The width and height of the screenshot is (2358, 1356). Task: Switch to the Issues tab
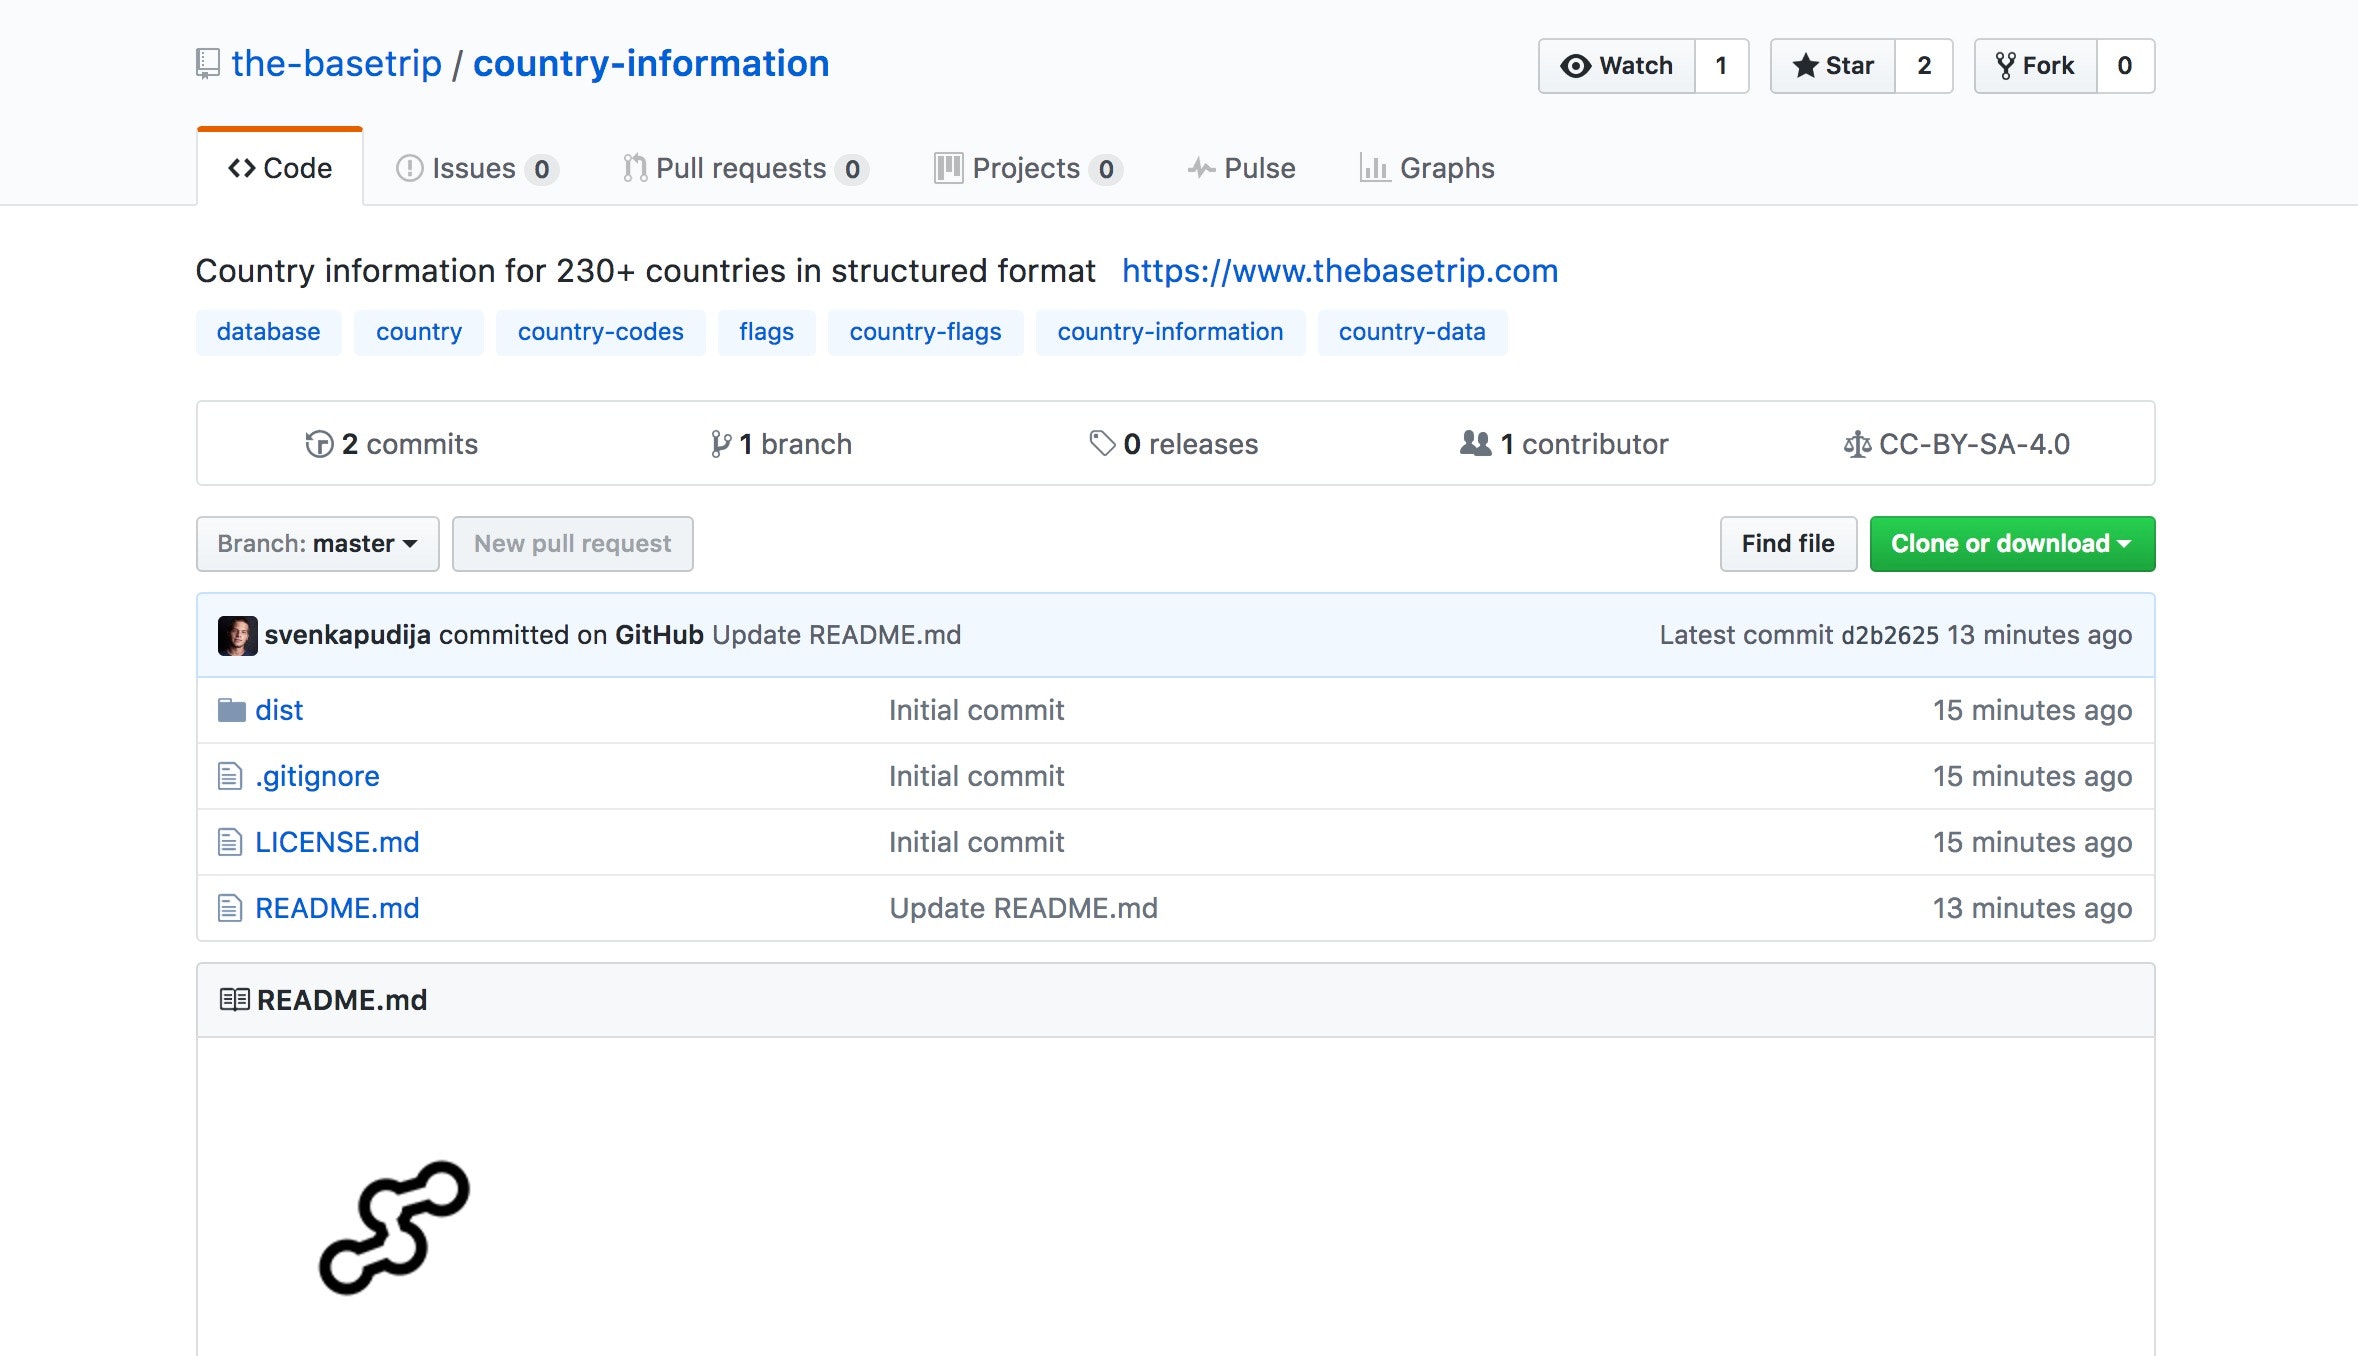474,168
